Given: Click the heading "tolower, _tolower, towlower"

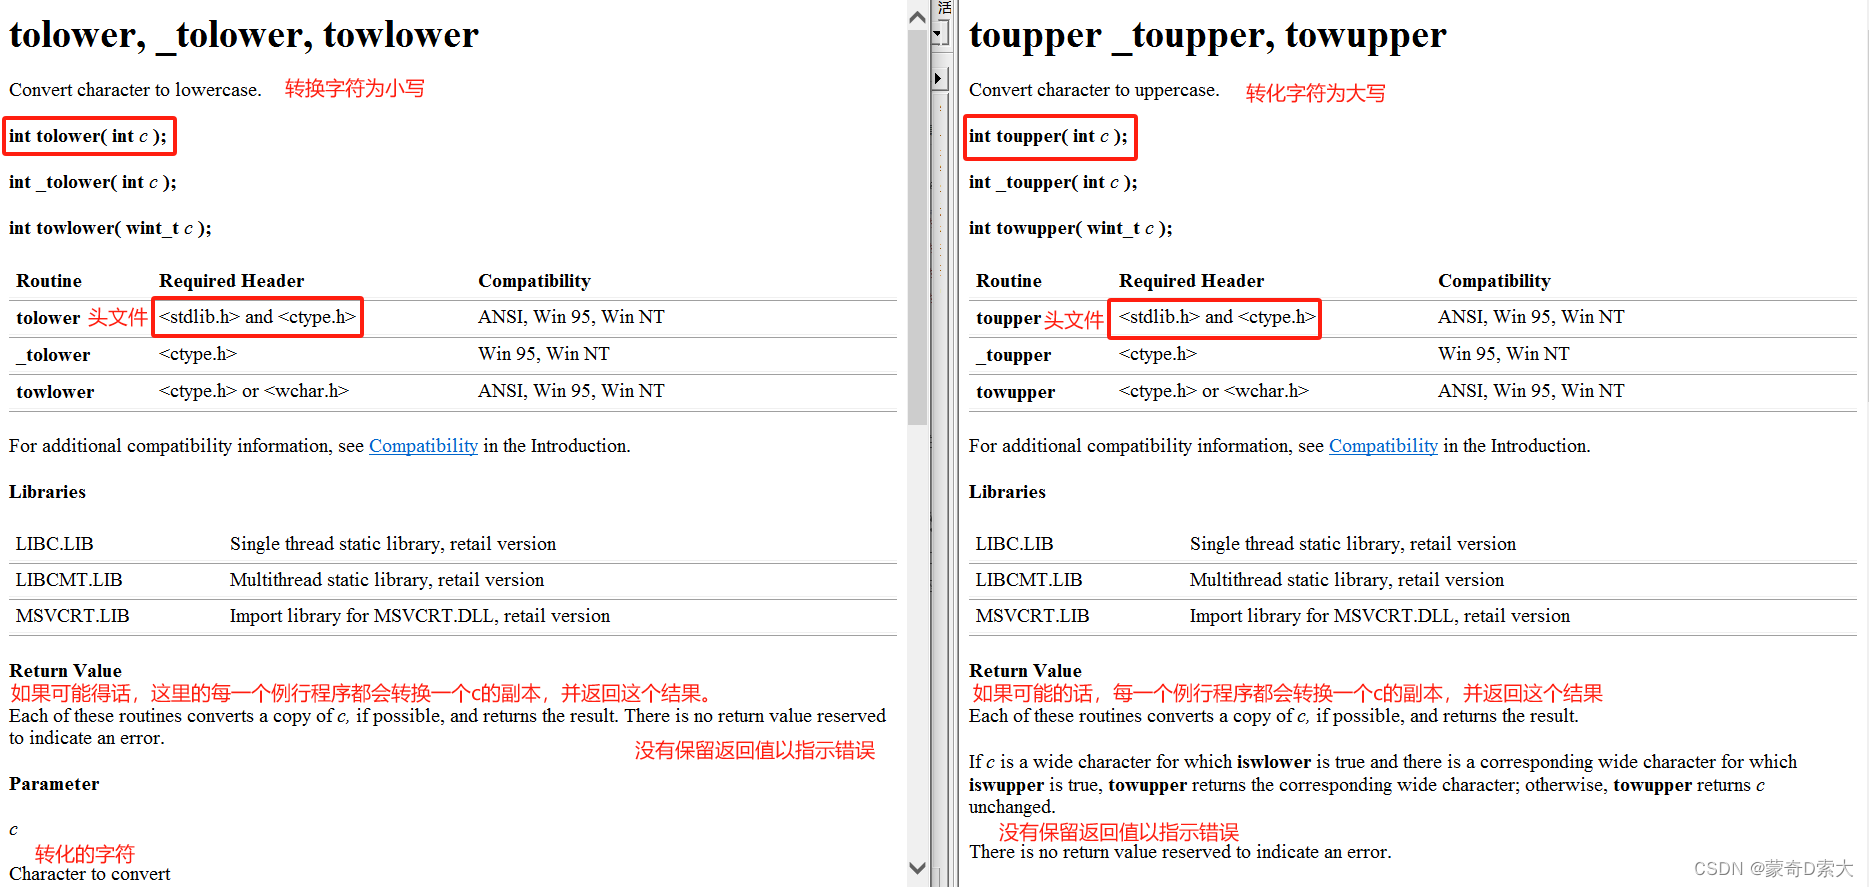Looking at the screenshot, I should click(244, 35).
